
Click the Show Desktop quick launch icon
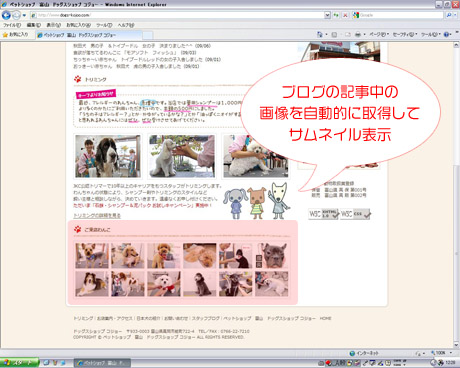[x=47, y=363]
